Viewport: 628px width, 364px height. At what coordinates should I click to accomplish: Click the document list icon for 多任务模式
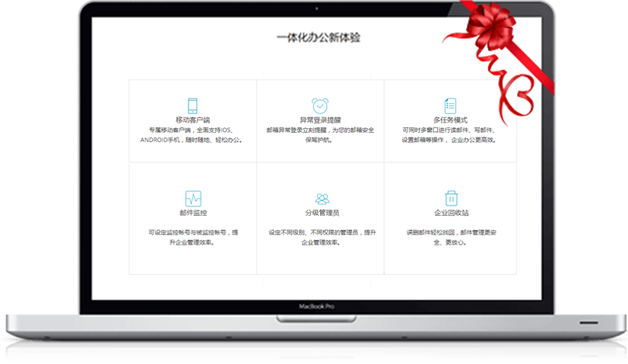pos(451,106)
